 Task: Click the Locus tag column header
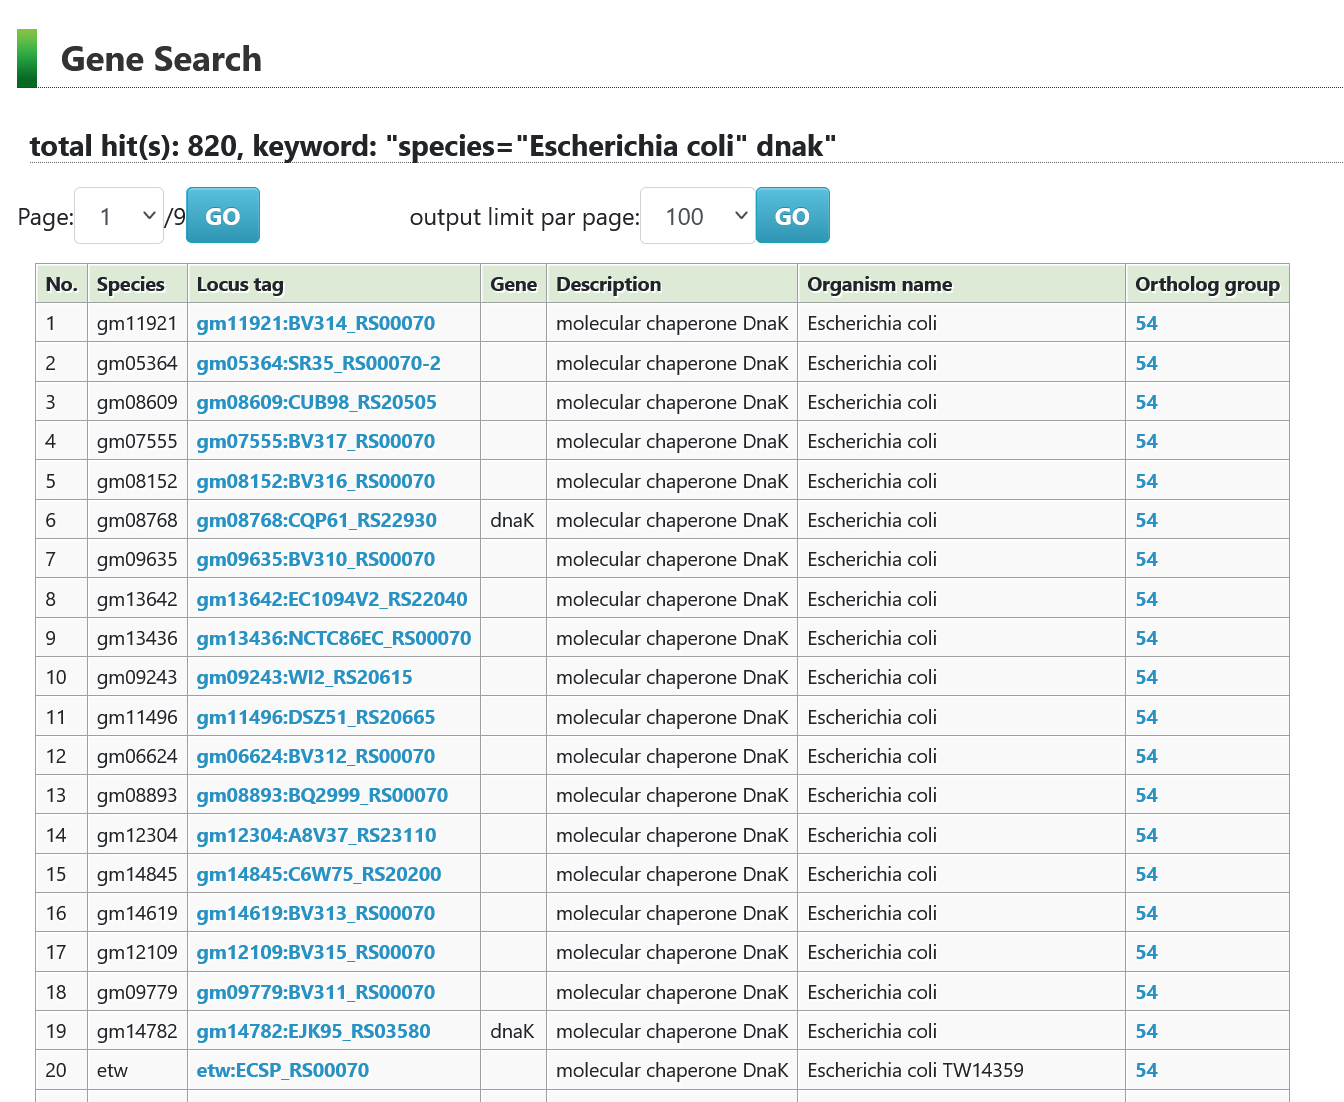click(x=240, y=284)
